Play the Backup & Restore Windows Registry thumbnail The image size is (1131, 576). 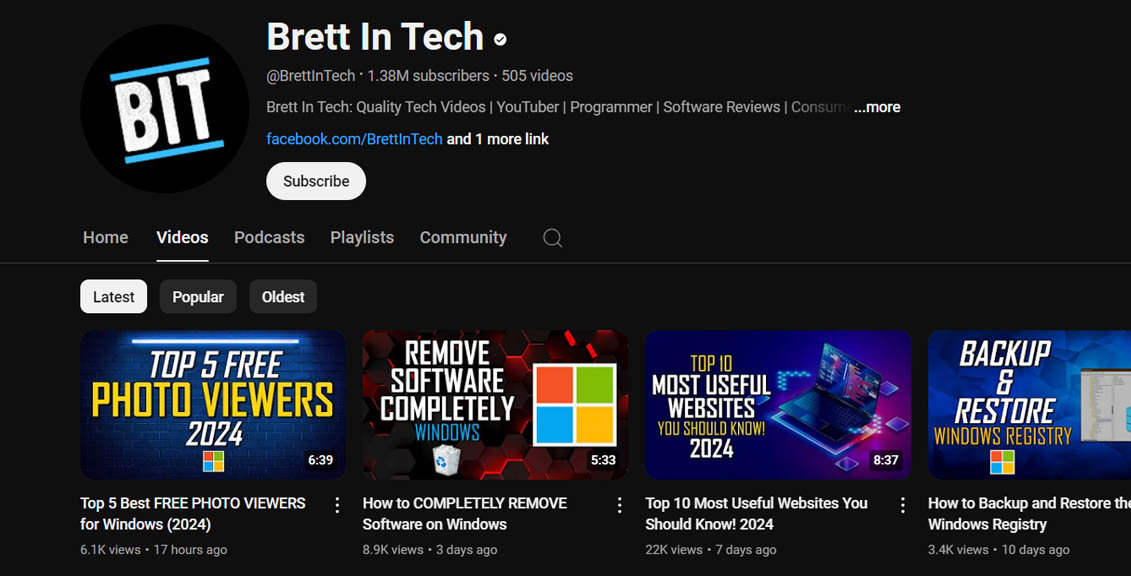(1029, 405)
